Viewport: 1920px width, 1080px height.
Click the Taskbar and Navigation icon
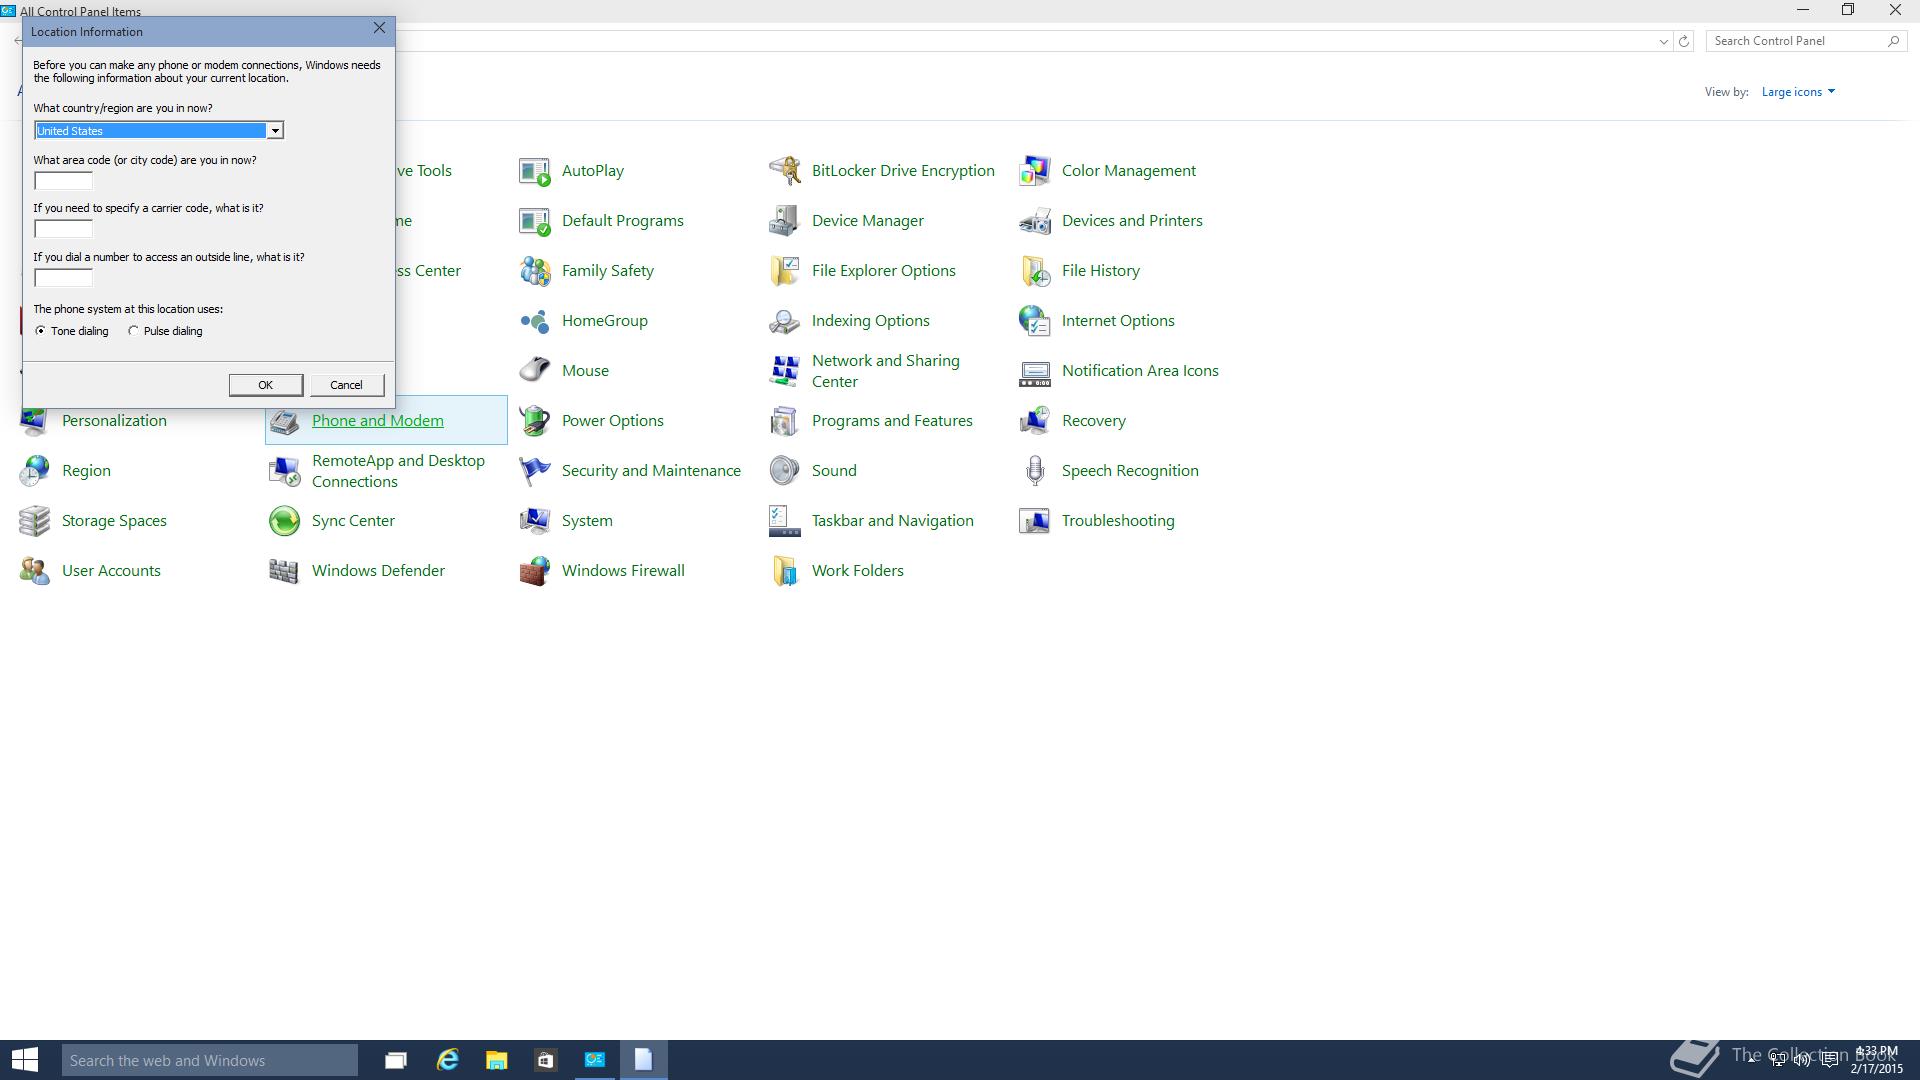pos(785,521)
